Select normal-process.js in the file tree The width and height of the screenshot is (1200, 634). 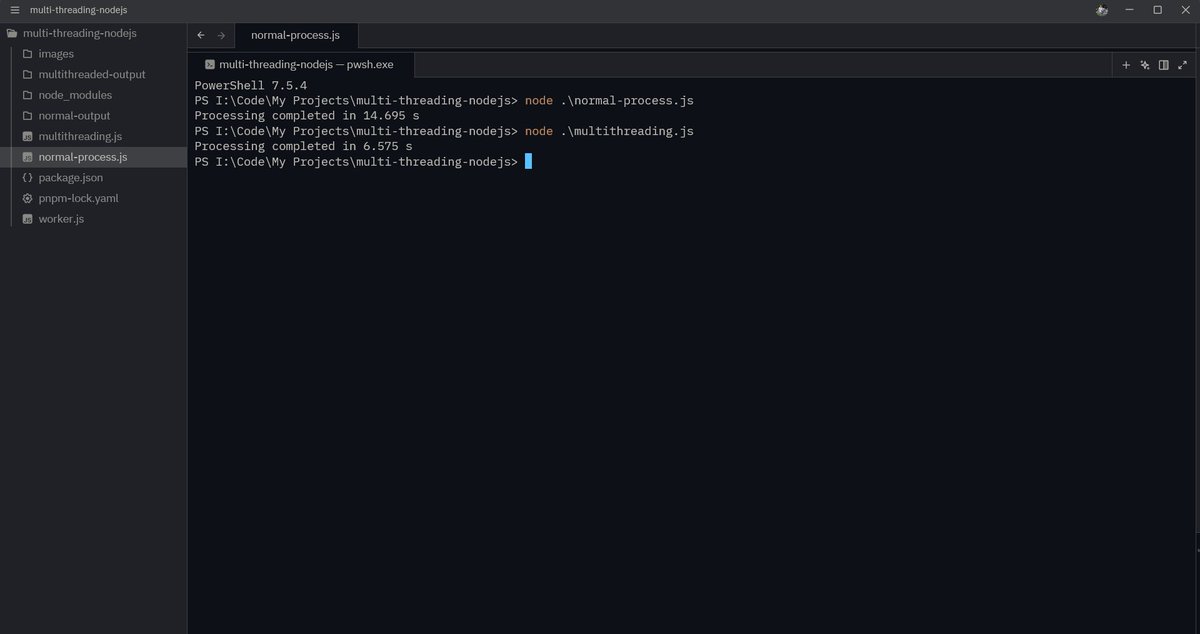94,157
